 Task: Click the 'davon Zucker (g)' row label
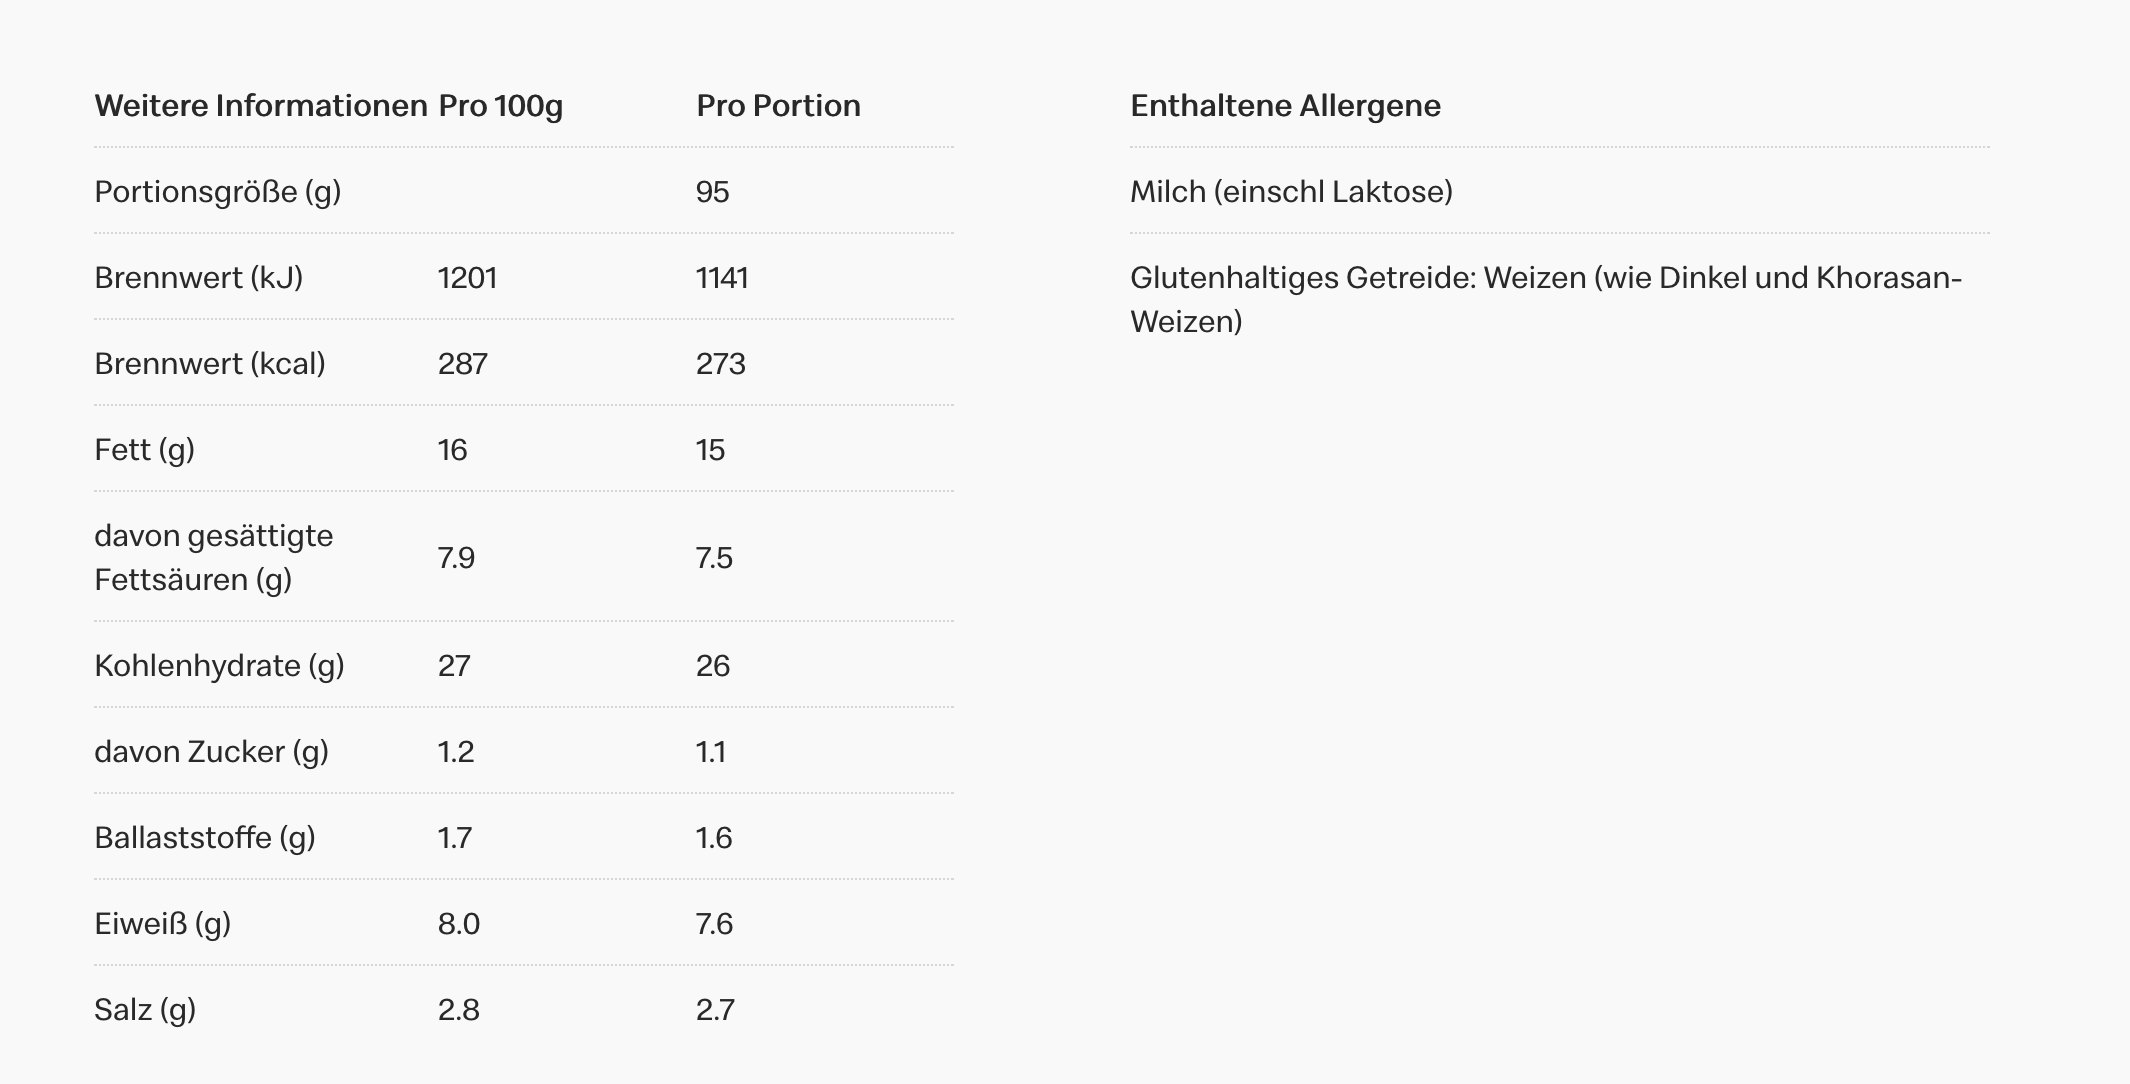(x=211, y=752)
